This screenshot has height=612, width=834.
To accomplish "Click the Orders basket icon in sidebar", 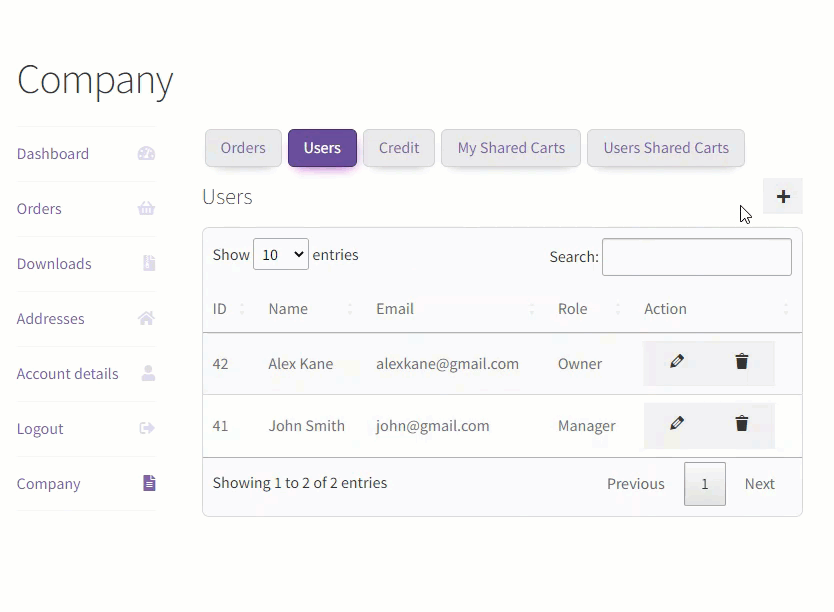I will click(x=146, y=208).
